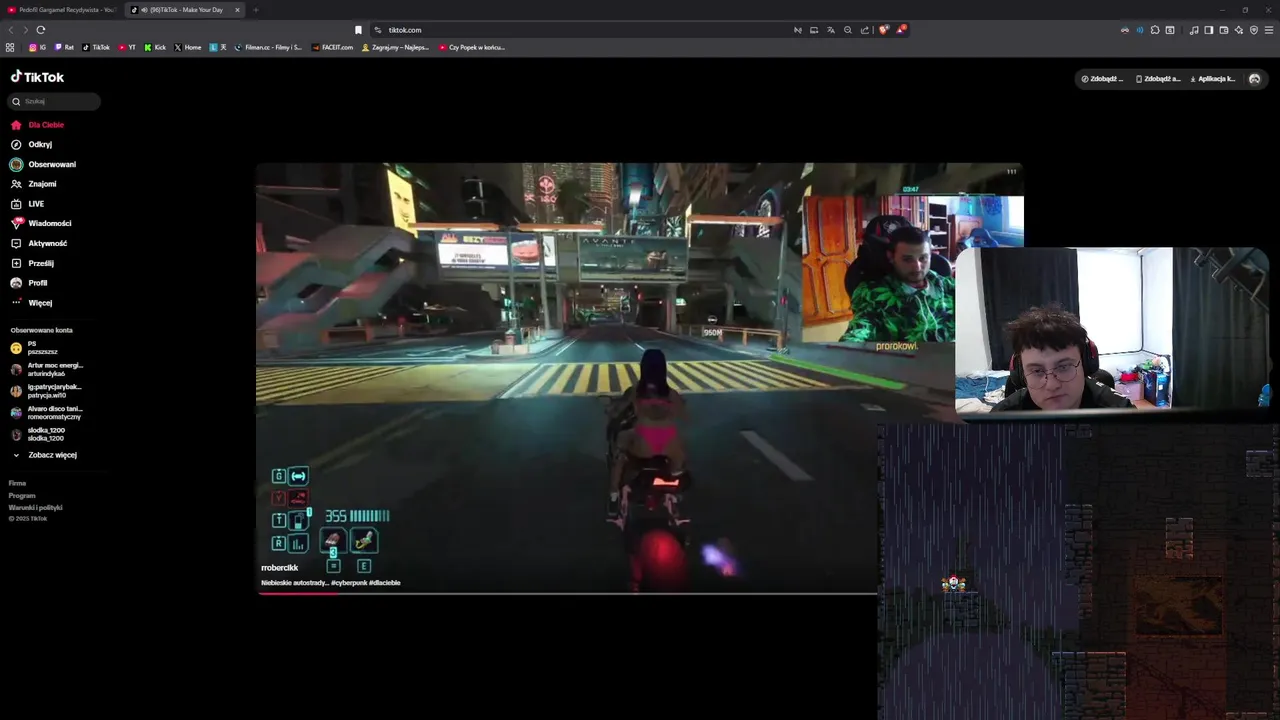
Task: Expand the Program footer section
Action: point(22,495)
